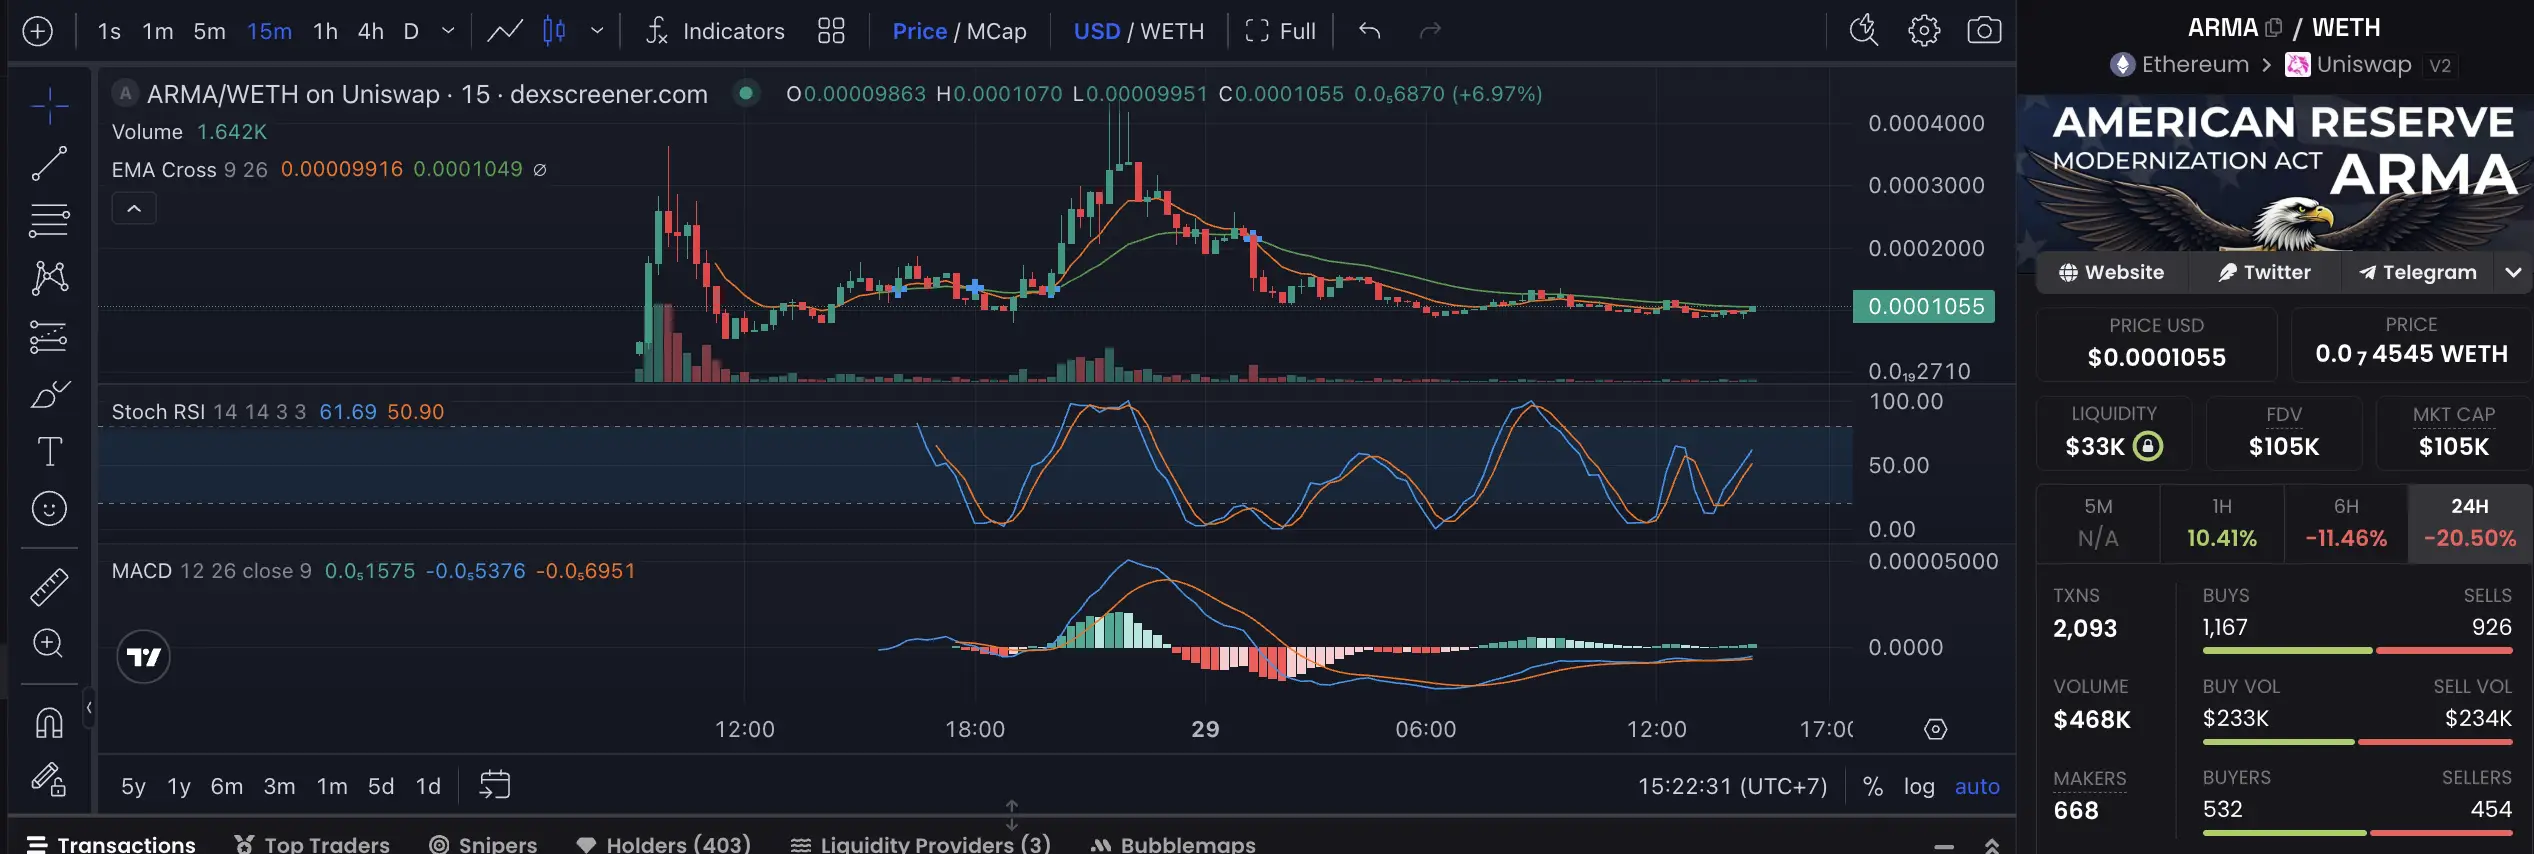Select the D daily timeframe
The width and height of the screenshot is (2534, 854).
pos(411,31)
